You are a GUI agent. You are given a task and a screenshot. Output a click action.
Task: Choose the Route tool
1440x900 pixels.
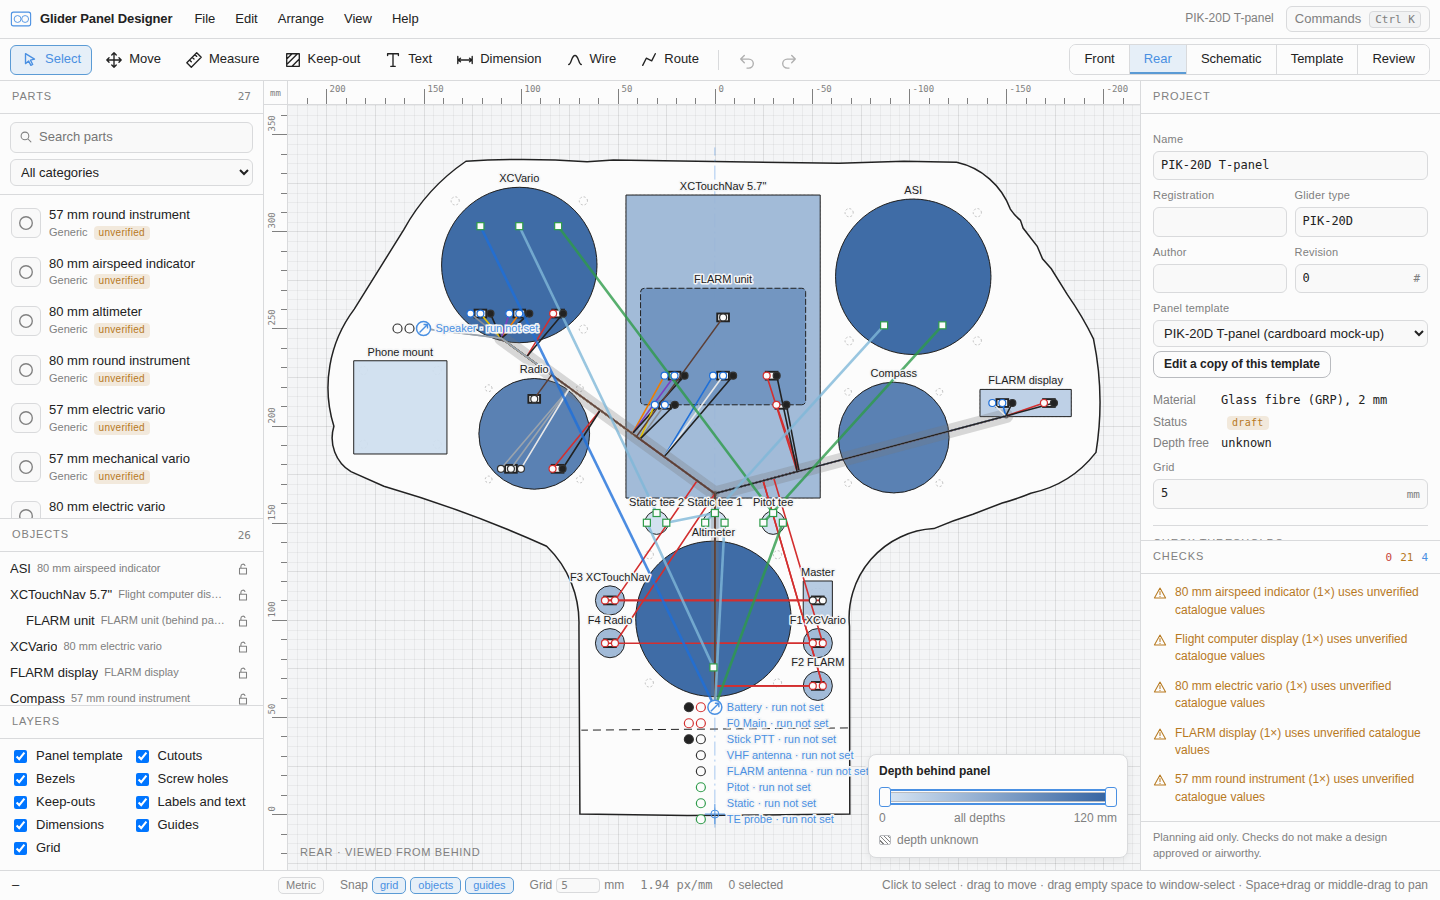point(670,59)
